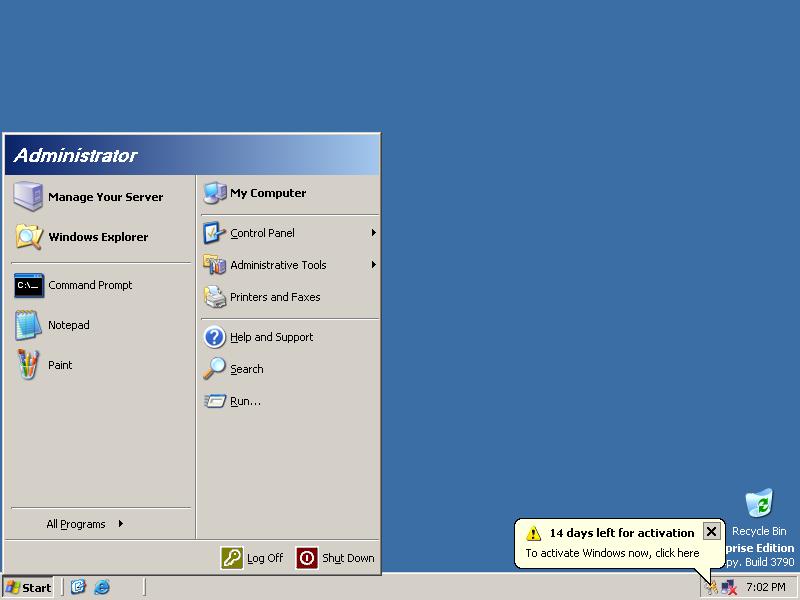Click the Internet Explorer quick launch icon
Screen dimensions: 800x600
pyautogui.click(x=102, y=587)
